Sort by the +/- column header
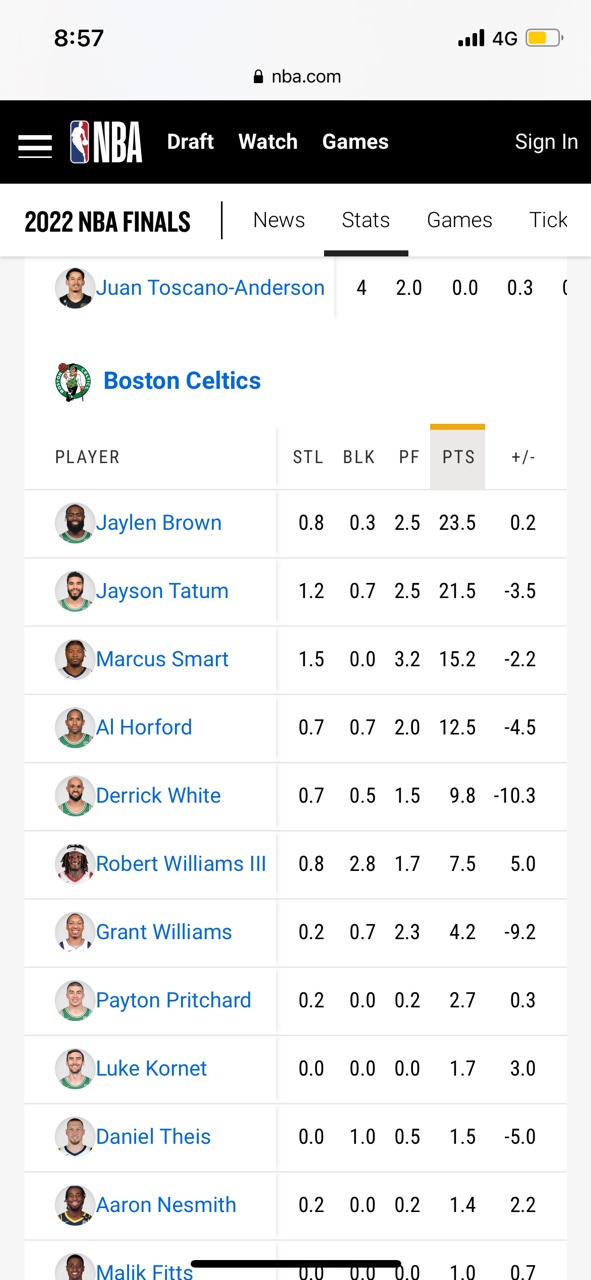The width and height of the screenshot is (591, 1280). pos(523,457)
